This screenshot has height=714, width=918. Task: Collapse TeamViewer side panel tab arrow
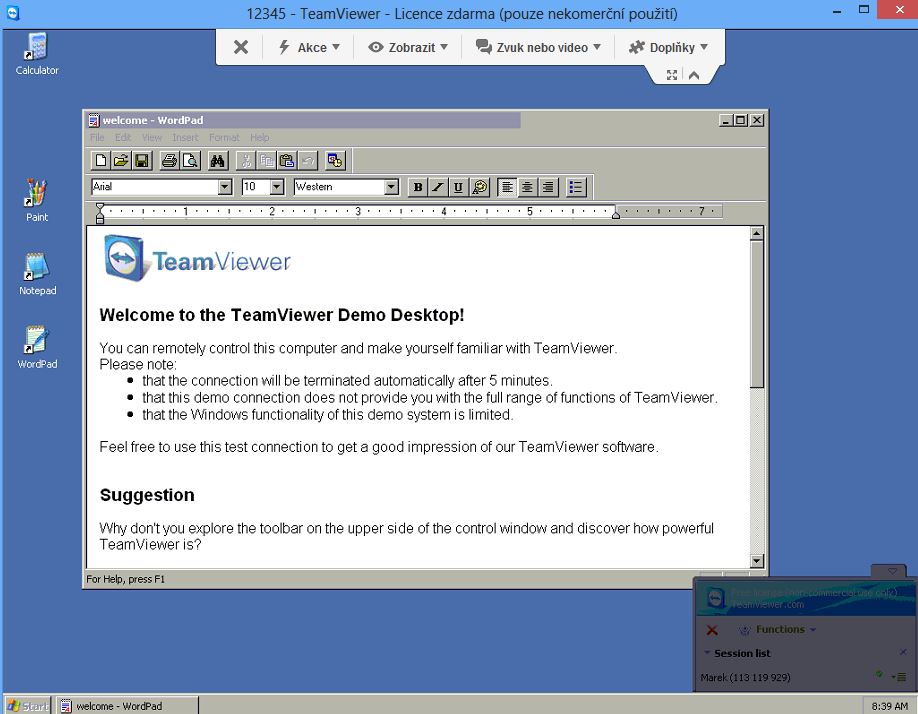(x=892, y=571)
